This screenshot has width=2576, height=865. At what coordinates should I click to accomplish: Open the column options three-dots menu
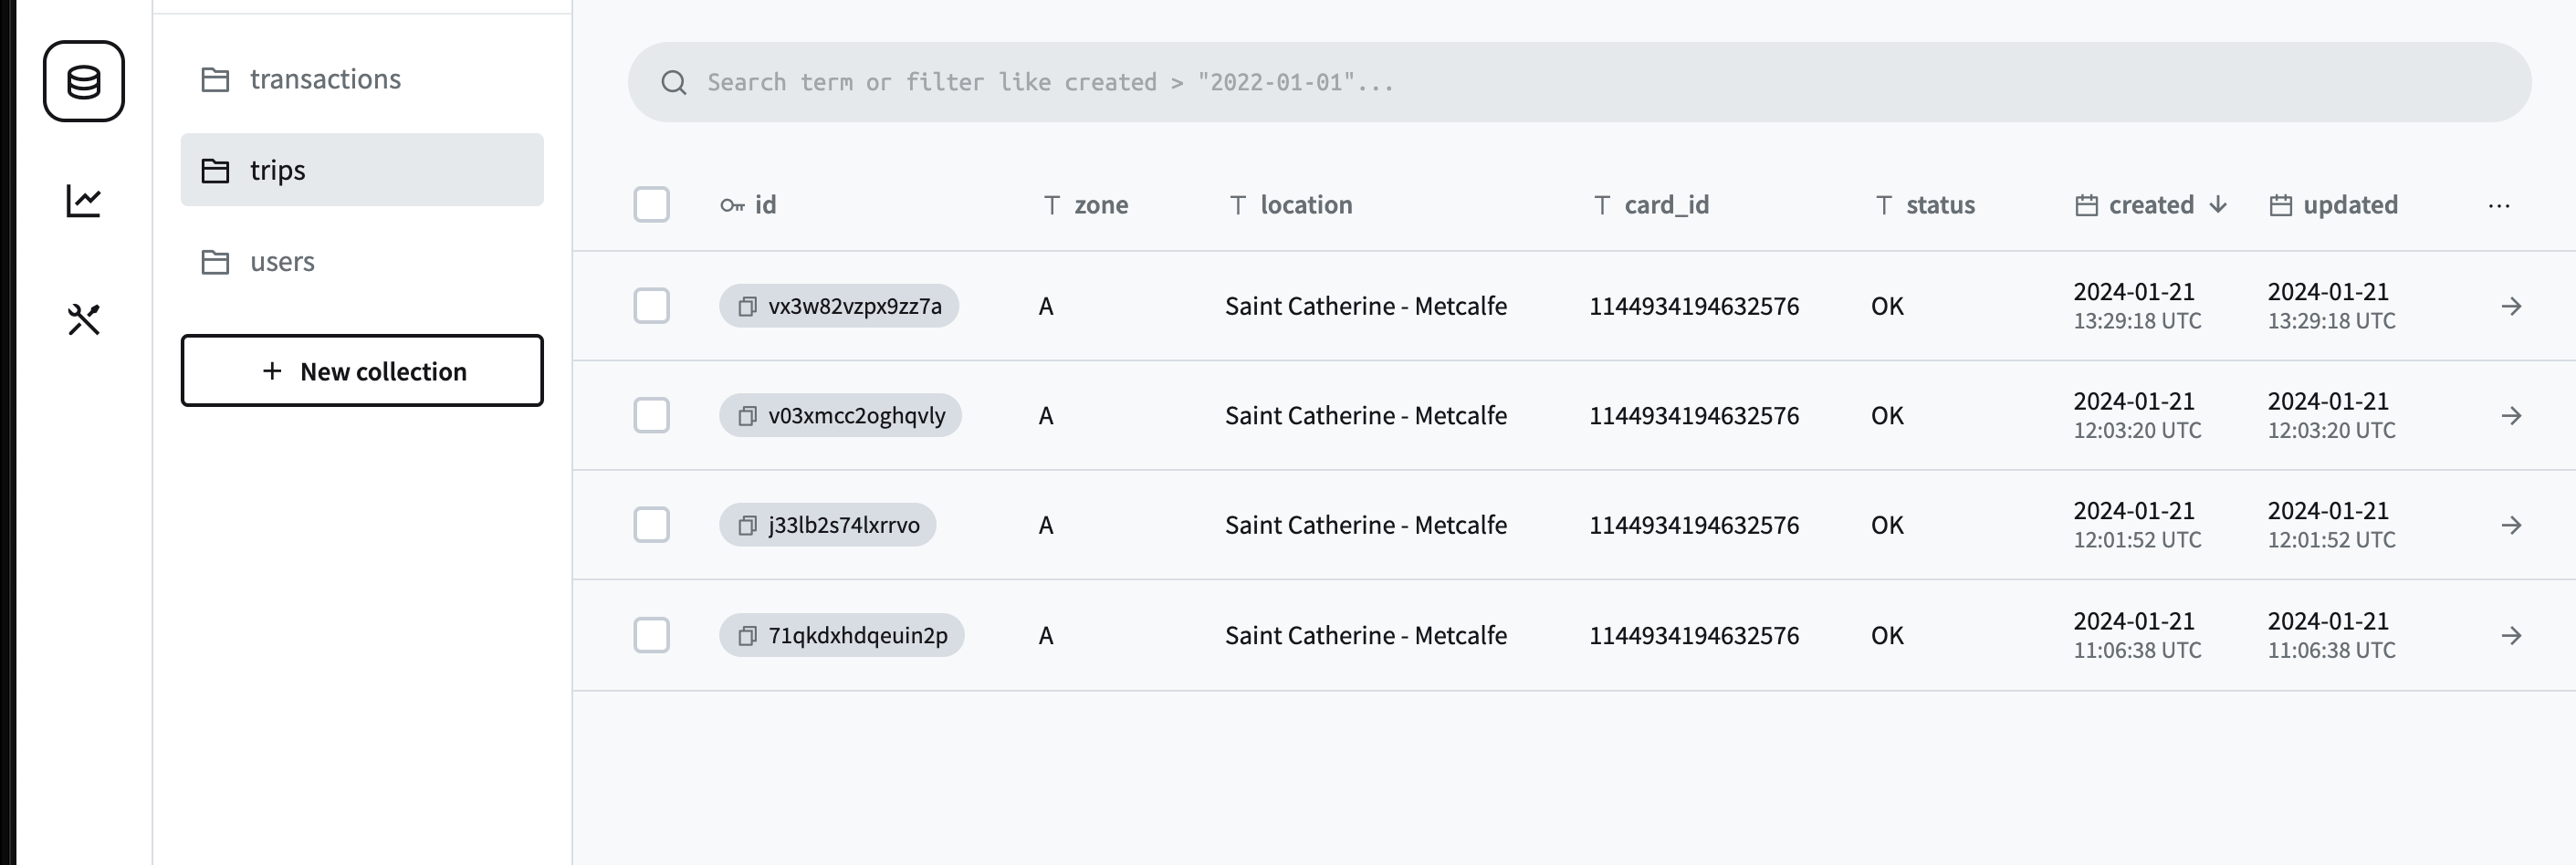click(2498, 206)
